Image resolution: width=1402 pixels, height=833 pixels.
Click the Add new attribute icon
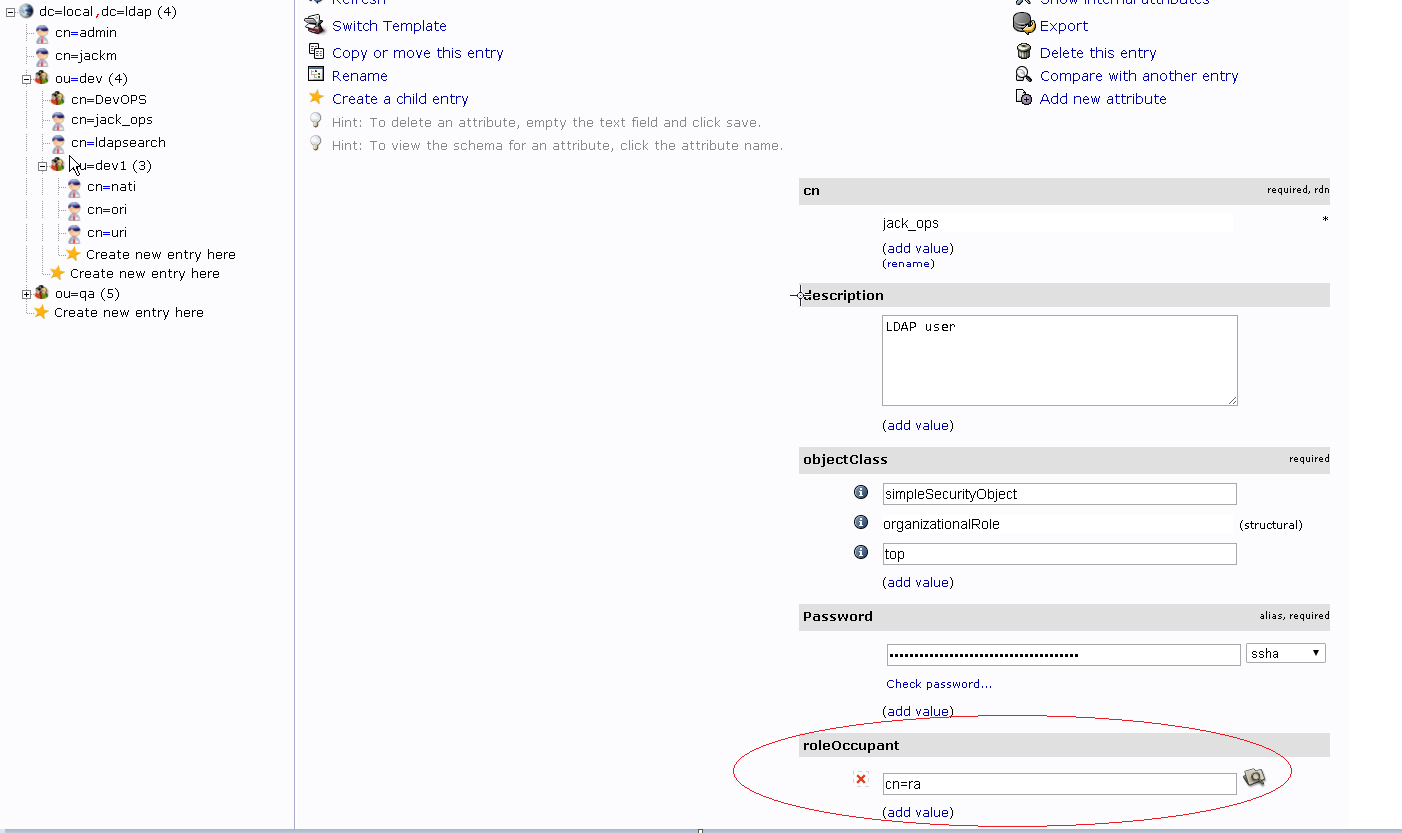(x=1024, y=98)
